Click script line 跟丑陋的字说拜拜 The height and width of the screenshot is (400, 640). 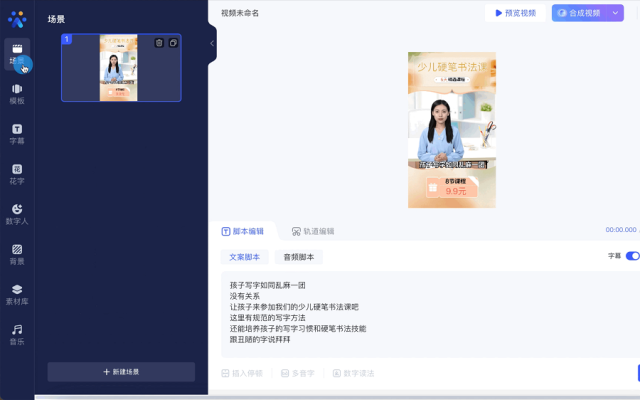[x=260, y=339]
